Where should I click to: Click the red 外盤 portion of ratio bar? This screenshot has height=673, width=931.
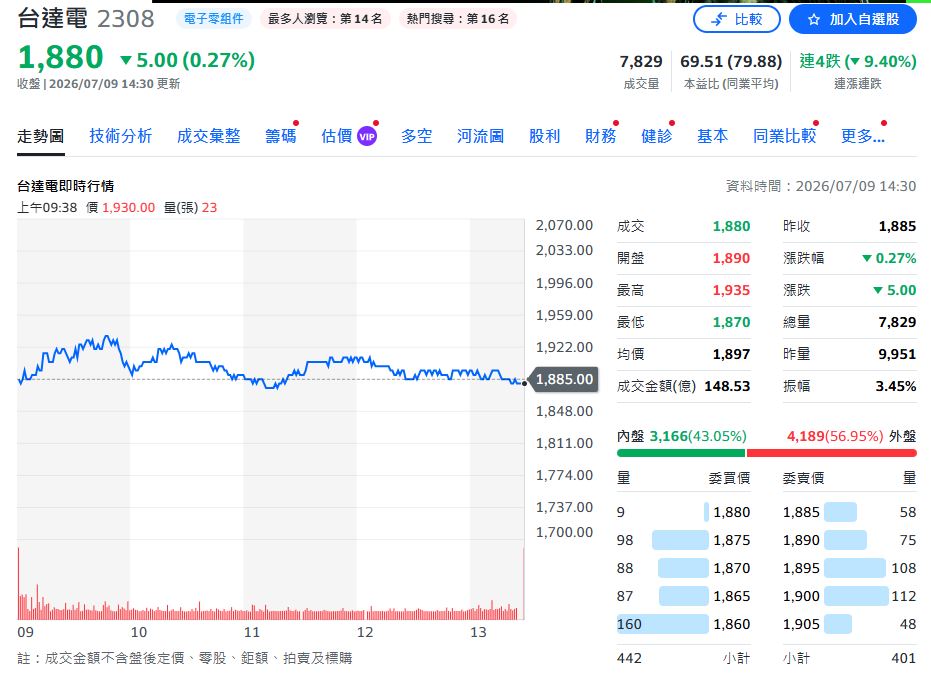pos(831,453)
